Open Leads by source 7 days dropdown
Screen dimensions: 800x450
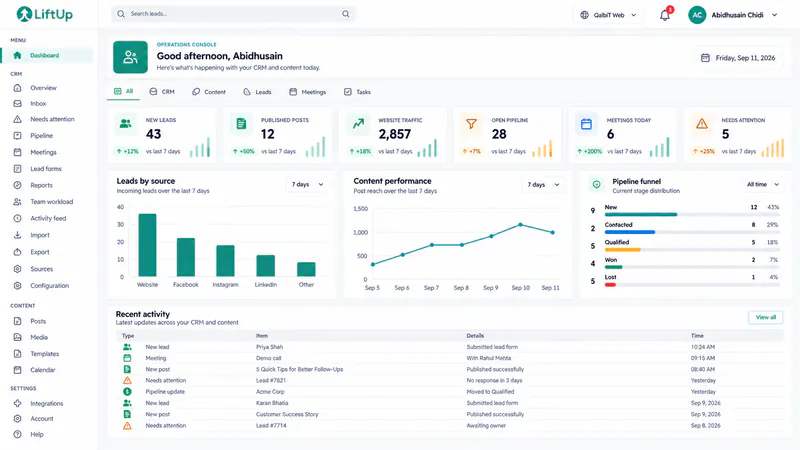point(308,185)
